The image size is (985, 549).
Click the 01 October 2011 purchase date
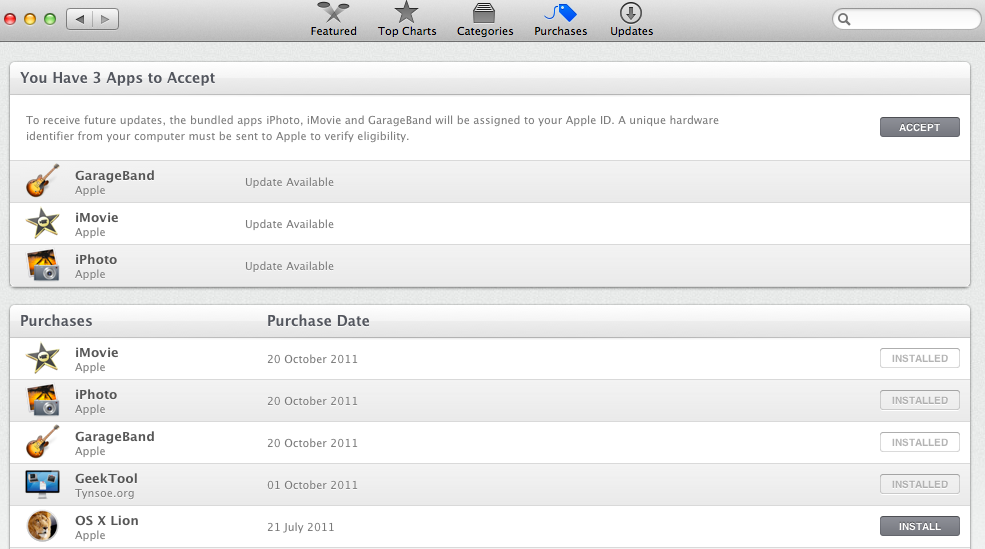(312, 485)
